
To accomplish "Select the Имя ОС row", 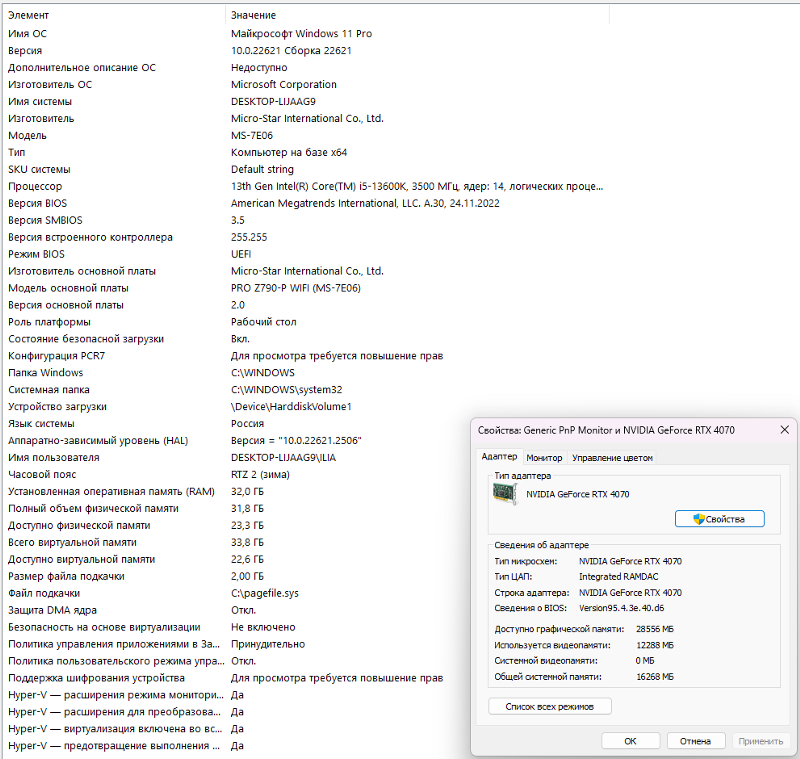I will pyautogui.click(x=306, y=34).
